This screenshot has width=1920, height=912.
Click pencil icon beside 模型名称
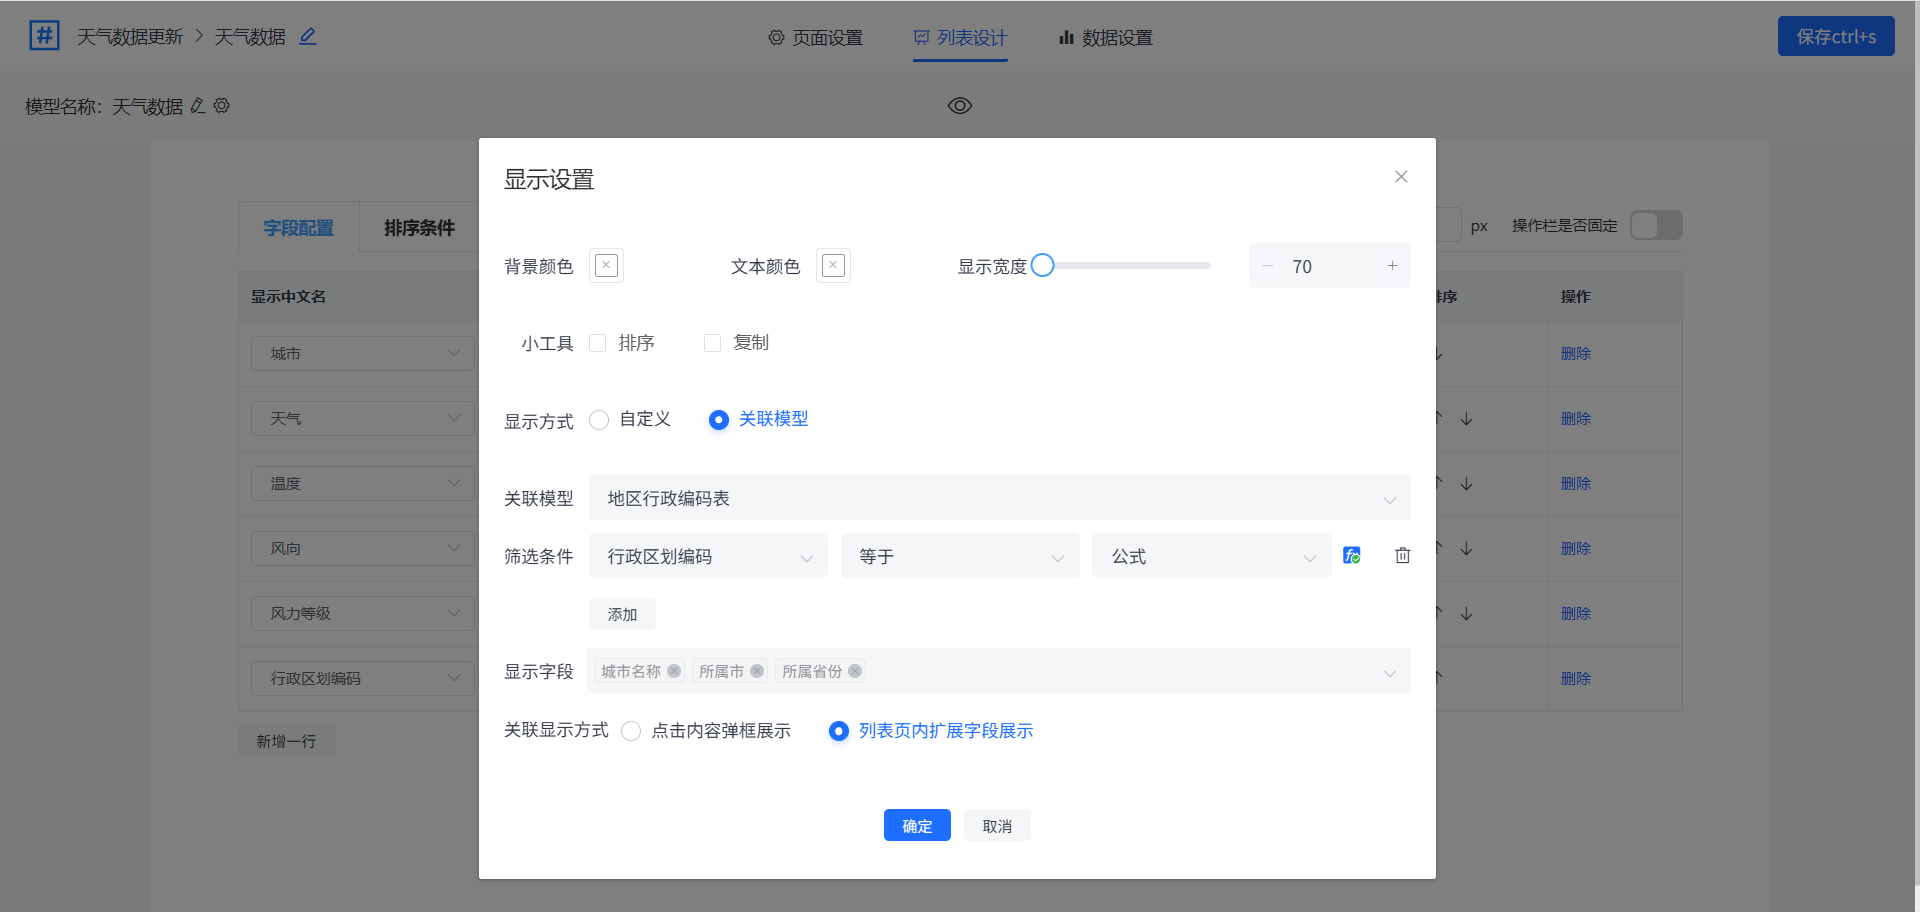pos(198,105)
